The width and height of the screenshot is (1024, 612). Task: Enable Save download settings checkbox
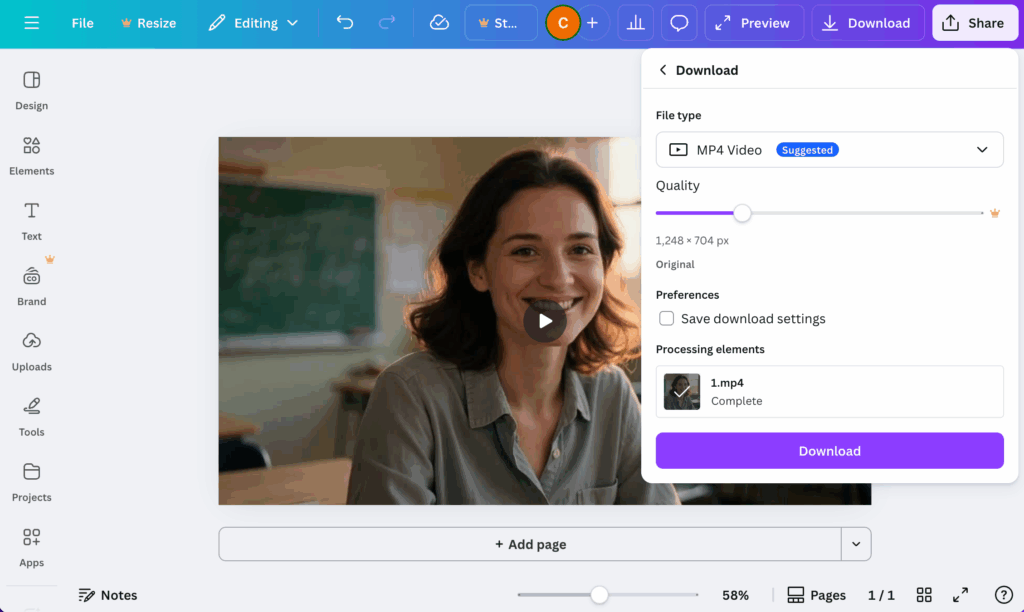(x=666, y=318)
